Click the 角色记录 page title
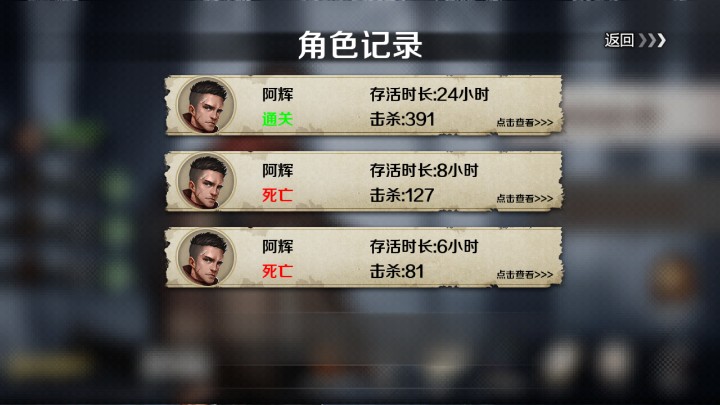The image size is (720, 405). point(360,45)
